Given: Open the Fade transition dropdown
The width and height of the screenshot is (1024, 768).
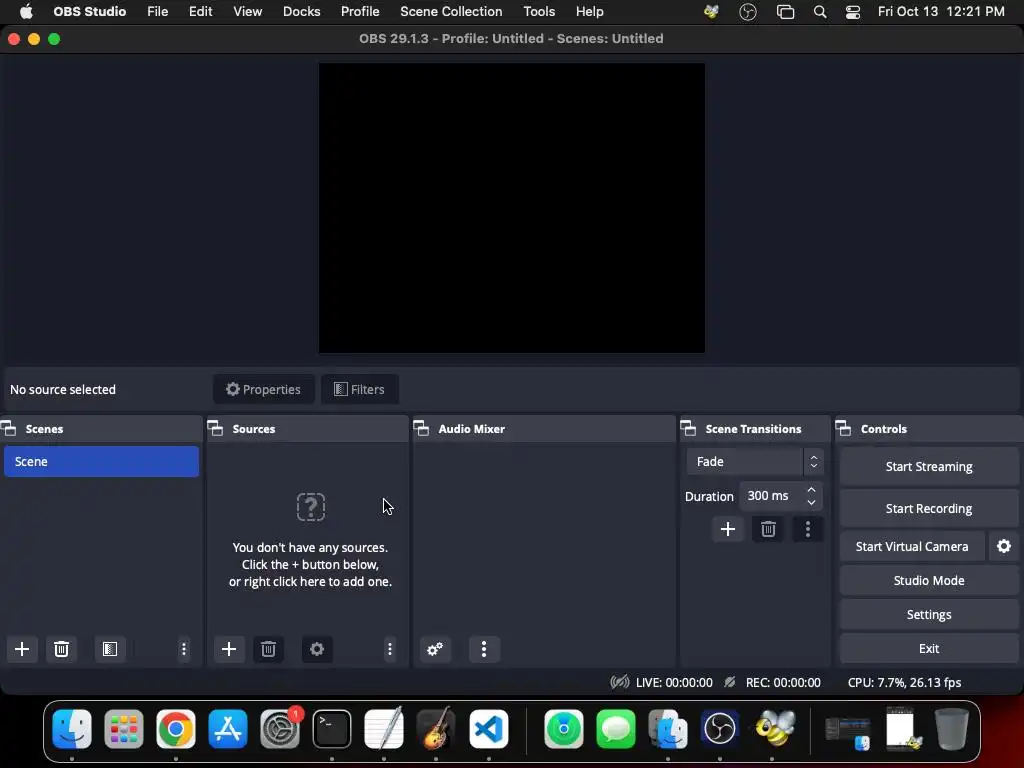Looking at the screenshot, I should (755, 462).
